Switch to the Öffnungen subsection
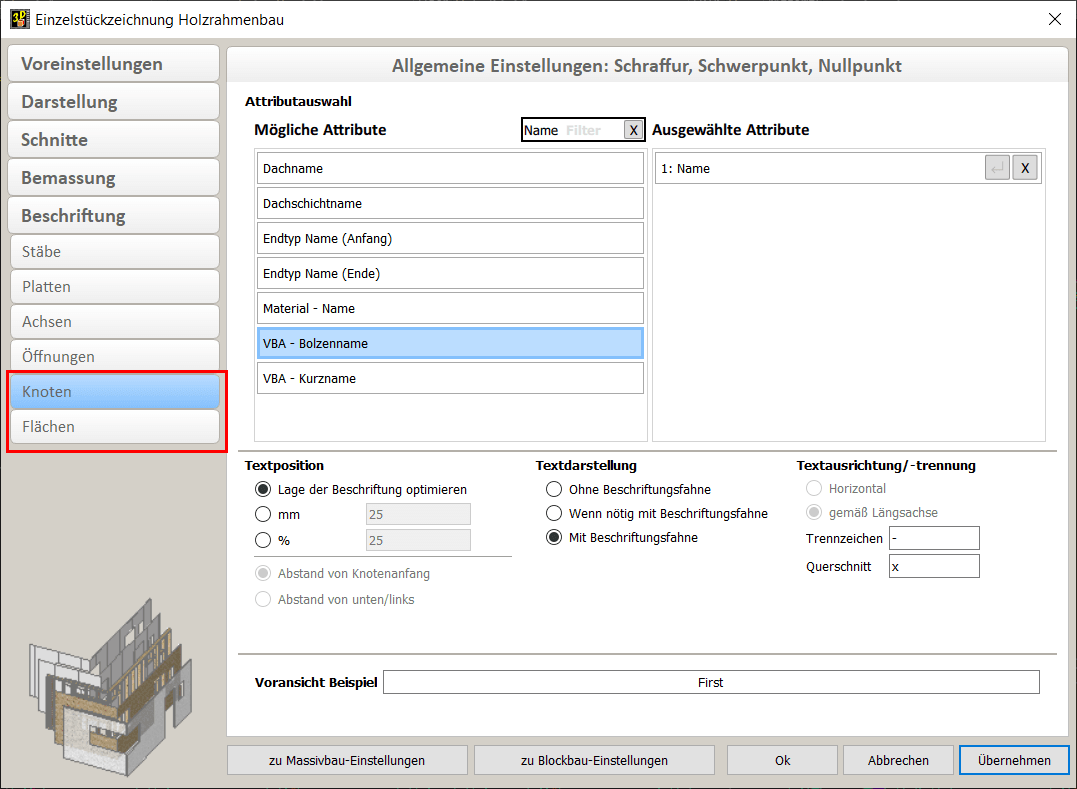This screenshot has height=789, width=1077. [x=115, y=356]
